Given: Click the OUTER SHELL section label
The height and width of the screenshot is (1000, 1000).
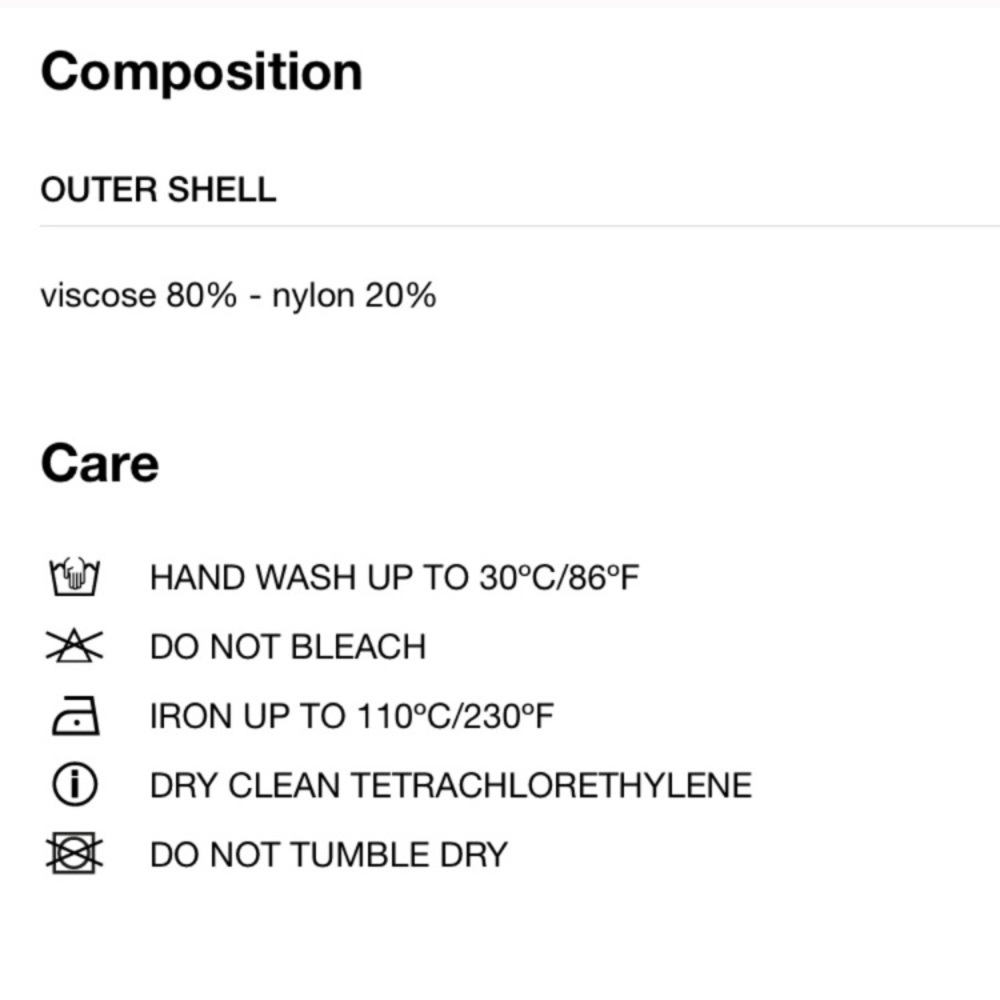Looking at the screenshot, I should pos(158,189).
